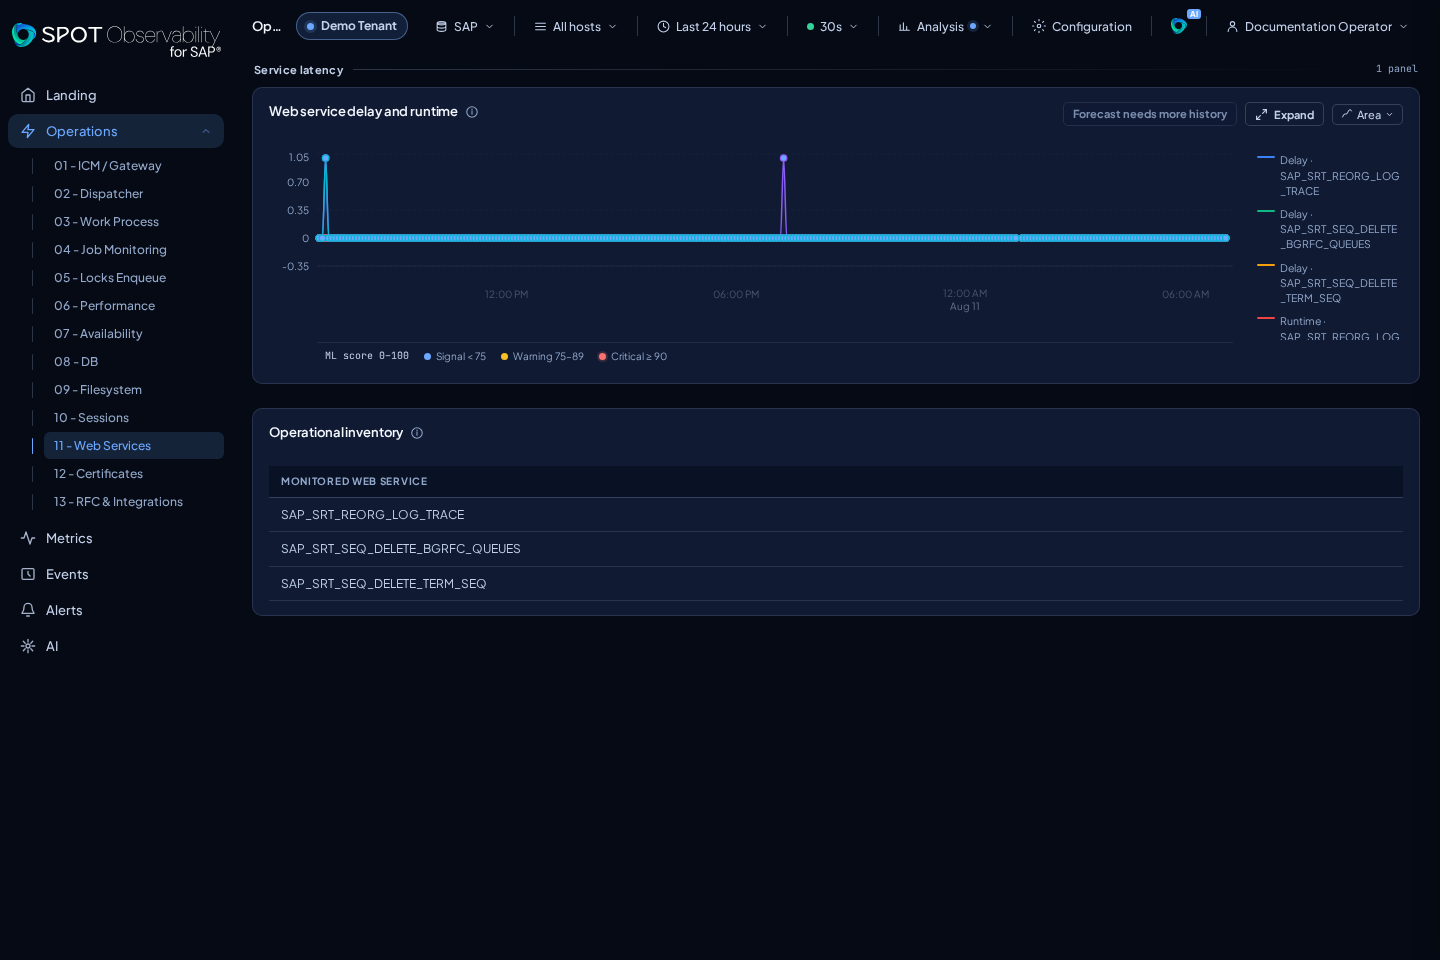This screenshot has width=1440, height=960.
Task: Click the Warning 75–89 legend dot
Action: [x=505, y=357]
